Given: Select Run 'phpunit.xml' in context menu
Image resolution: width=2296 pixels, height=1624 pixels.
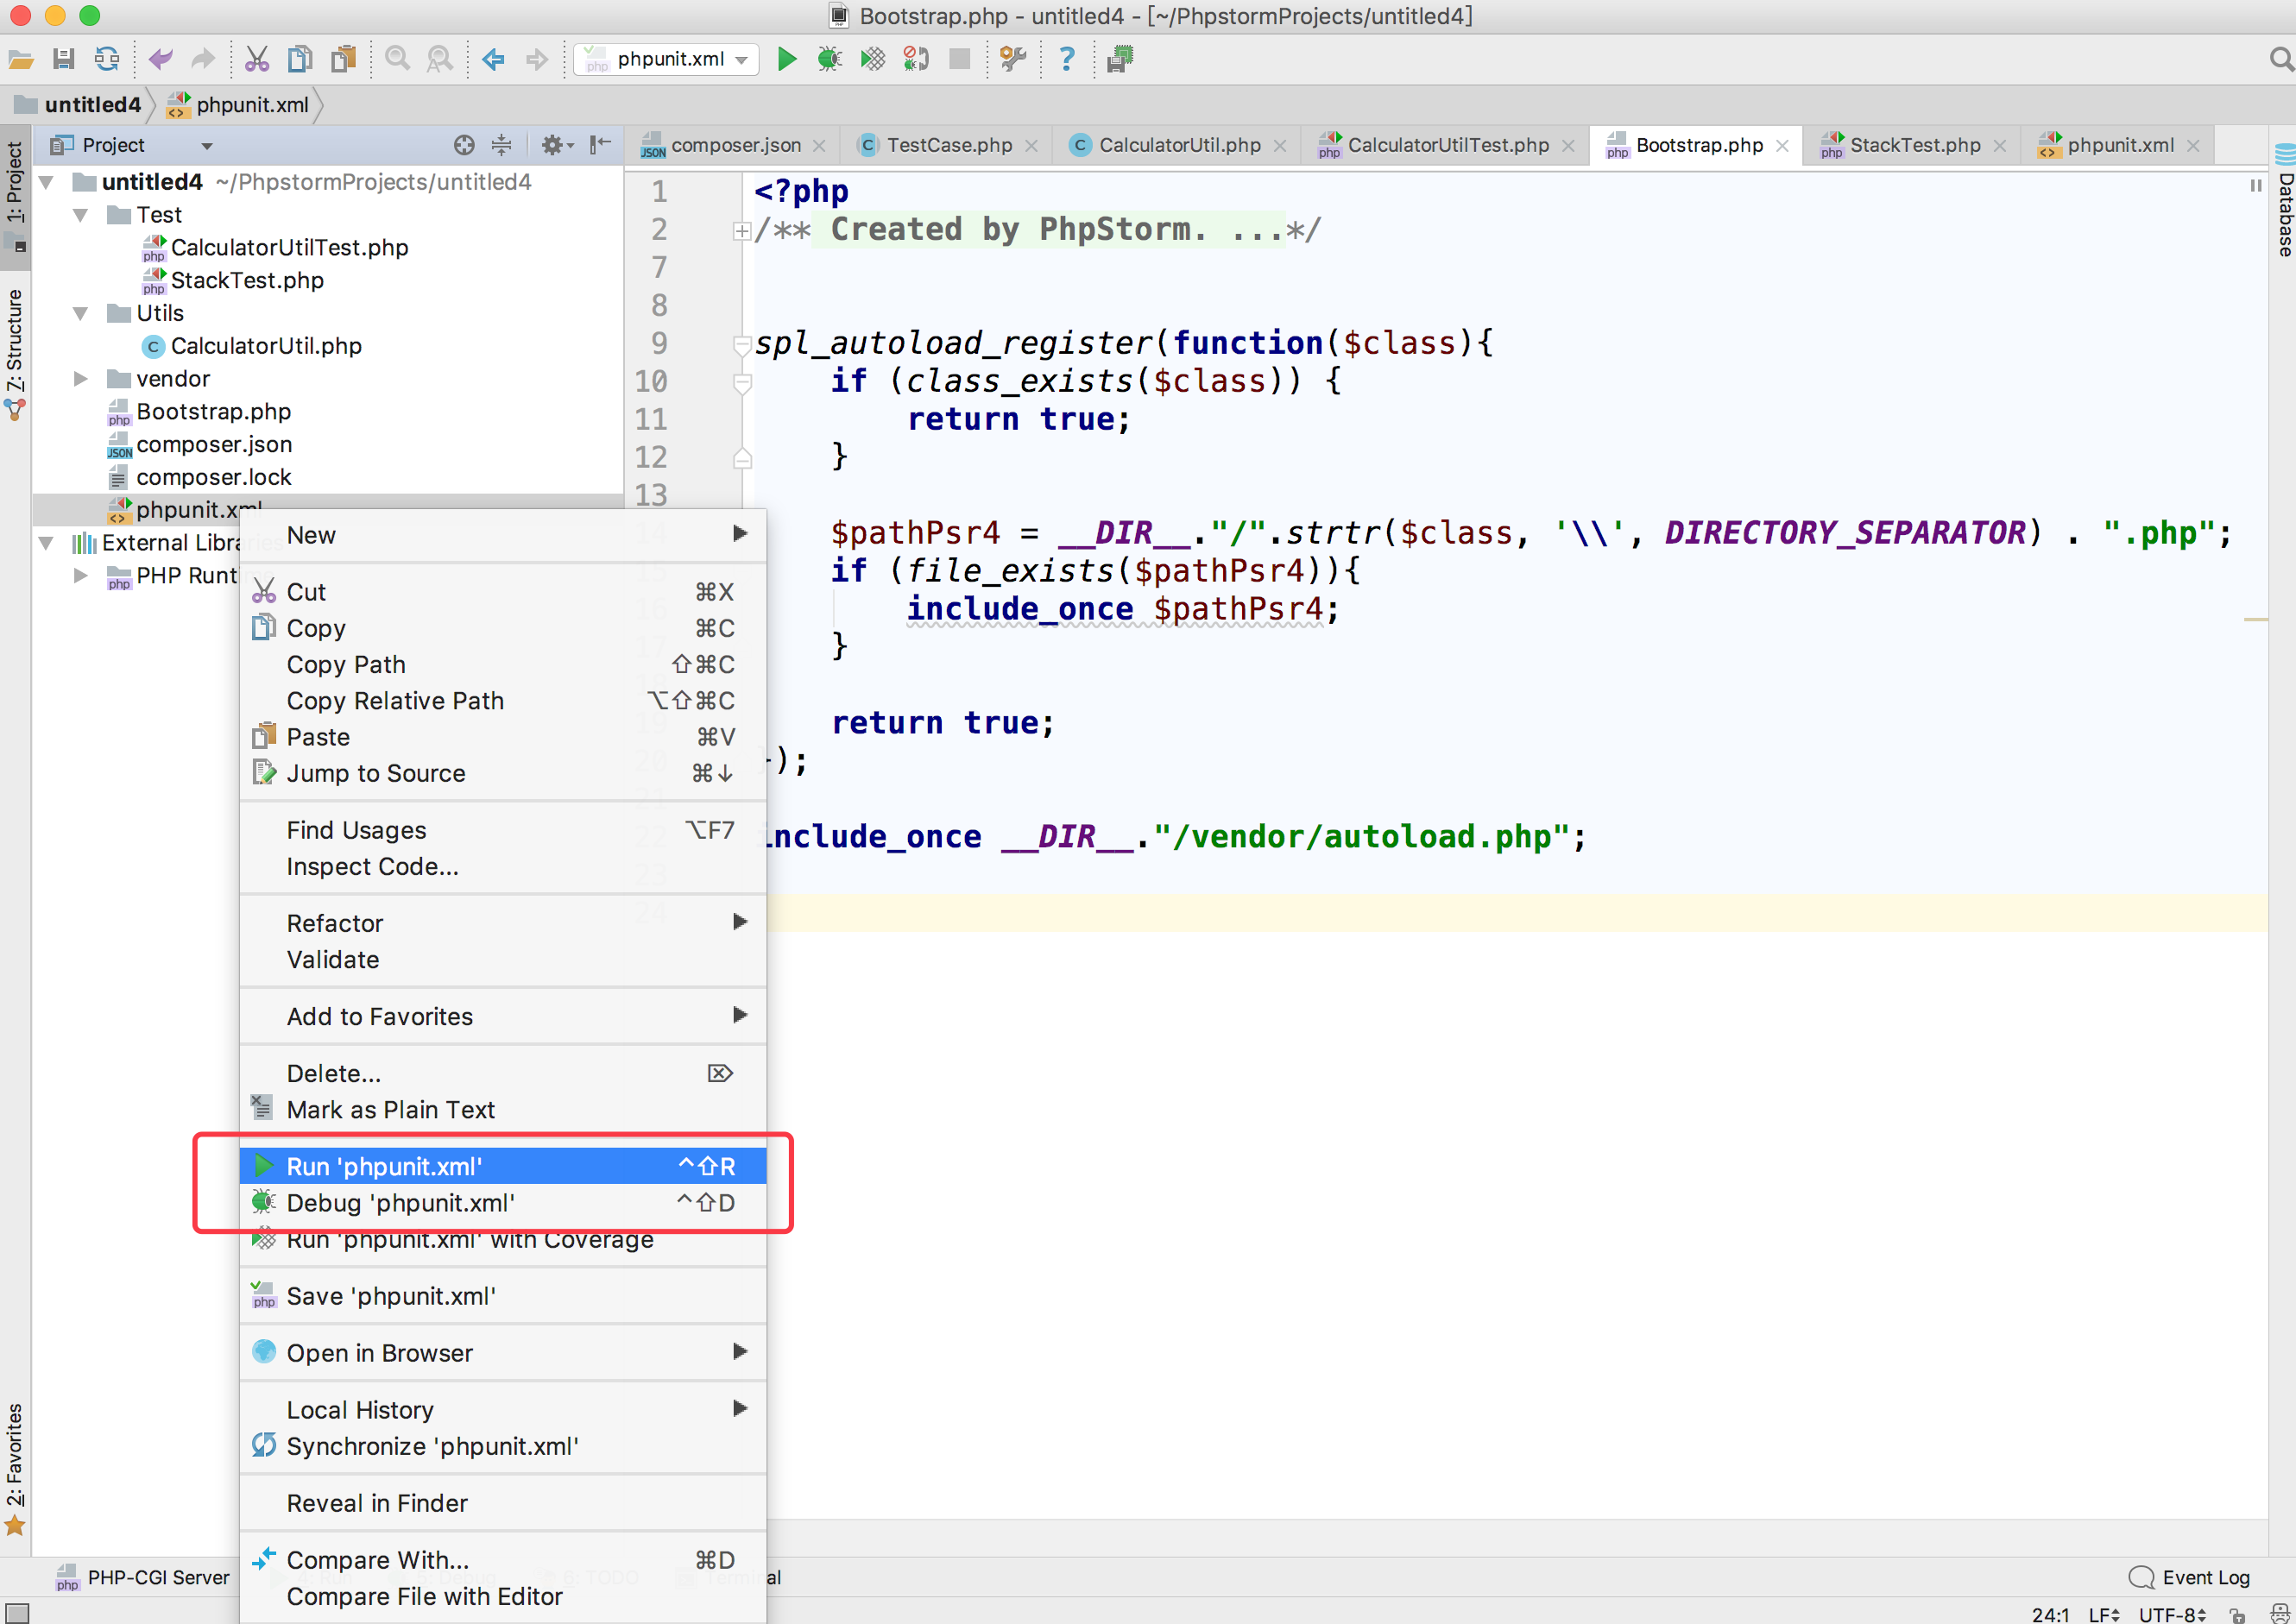Looking at the screenshot, I should point(503,1166).
